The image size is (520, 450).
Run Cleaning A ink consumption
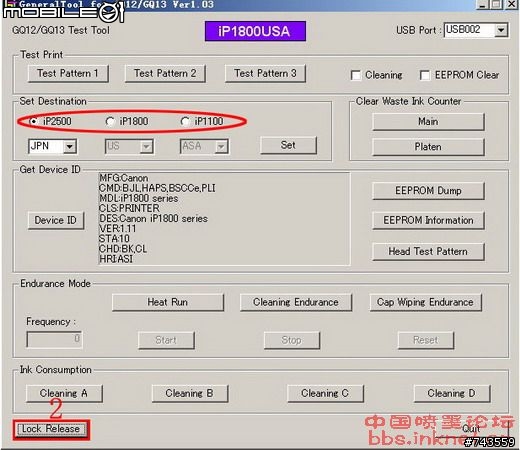(64, 393)
